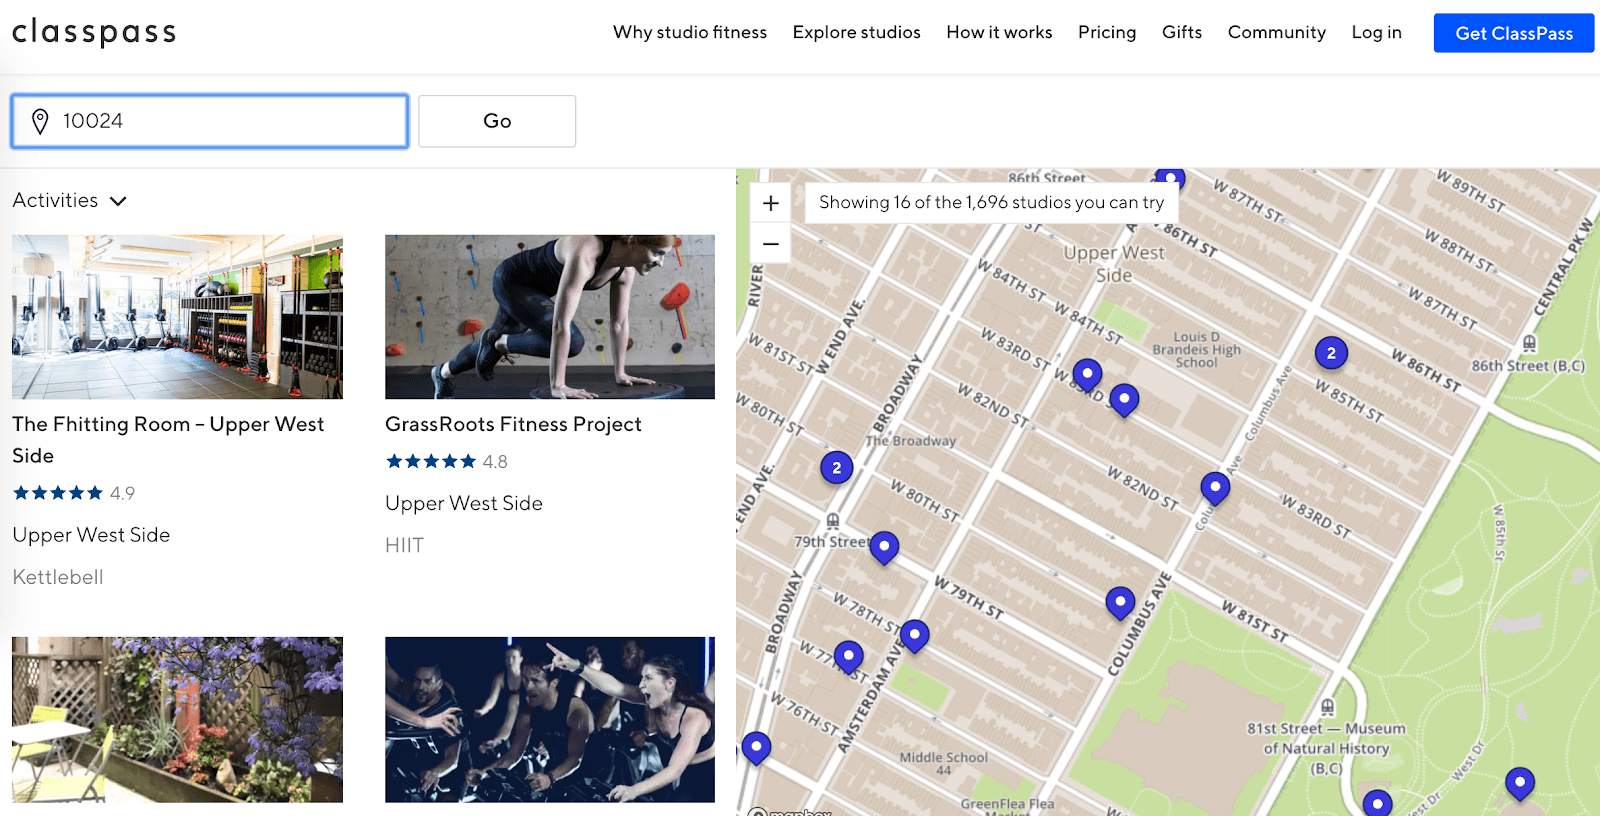Open How it works page

pyautogui.click(x=999, y=32)
